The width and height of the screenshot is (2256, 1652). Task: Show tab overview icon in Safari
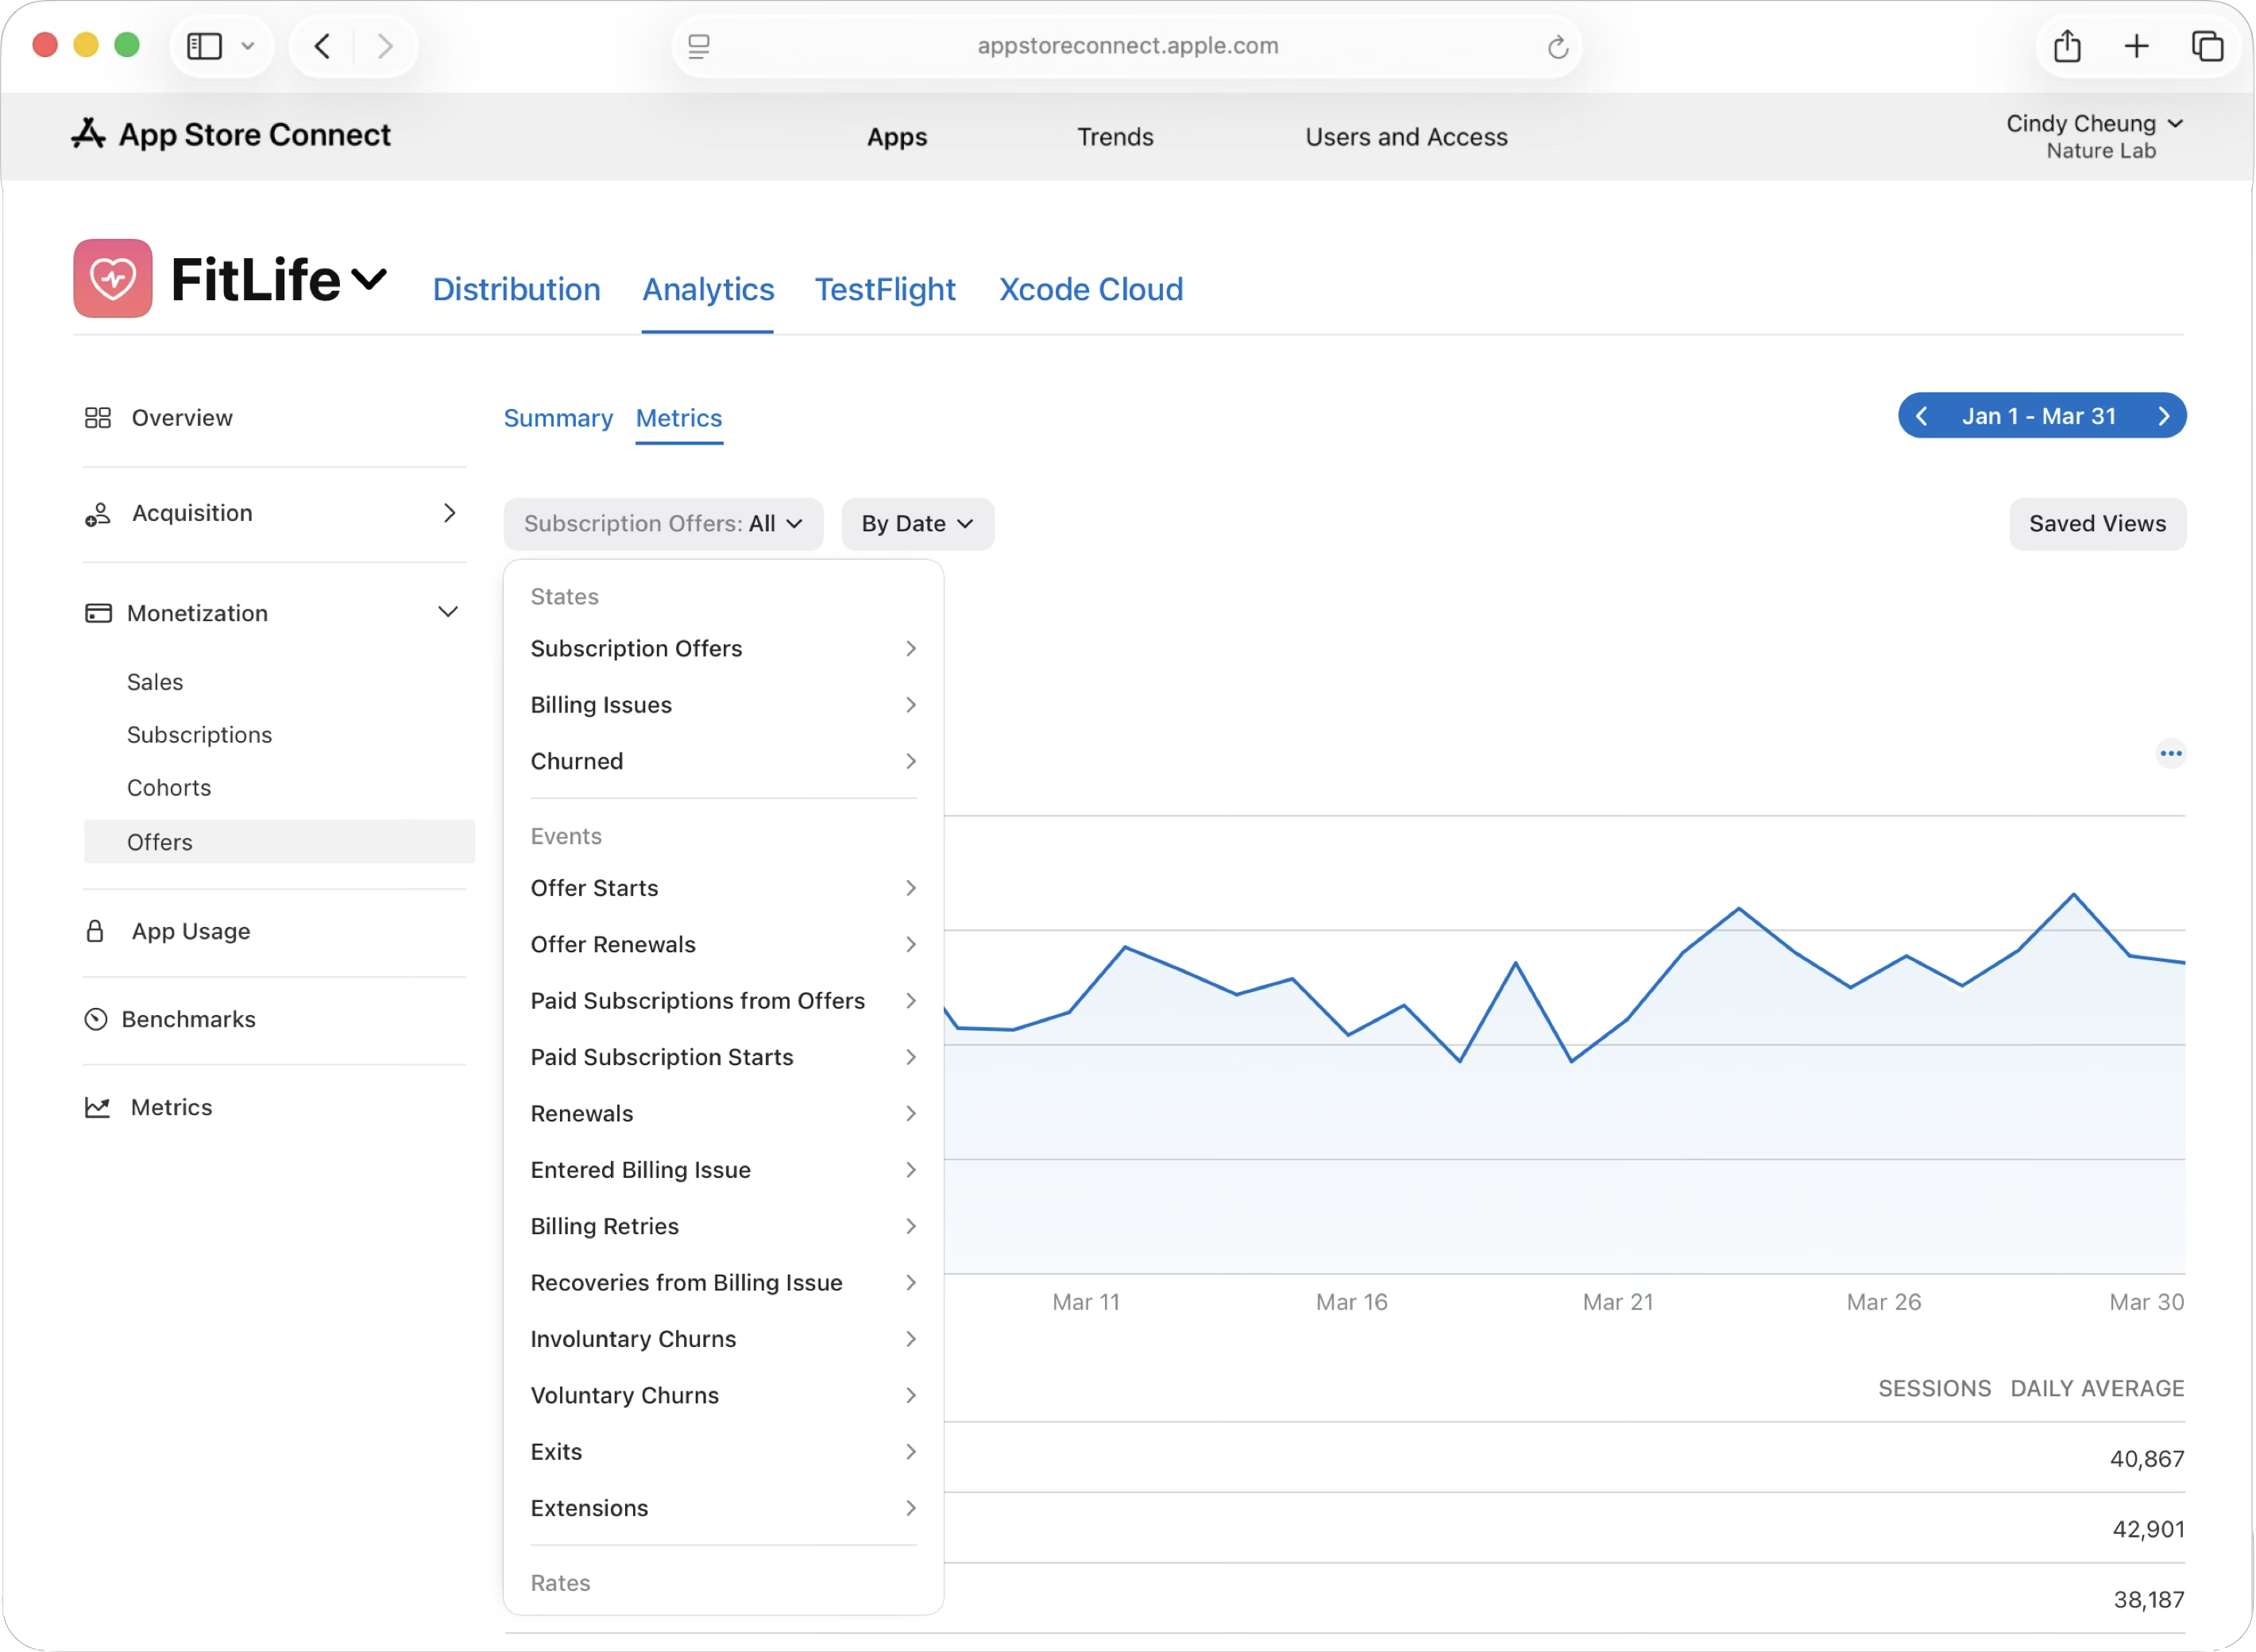coord(2207,46)
